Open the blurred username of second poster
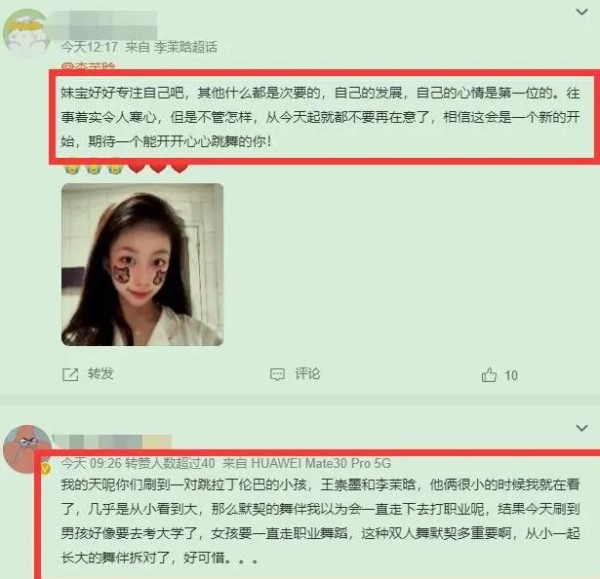This screenshot has height=579, width=600. (112, 441)
